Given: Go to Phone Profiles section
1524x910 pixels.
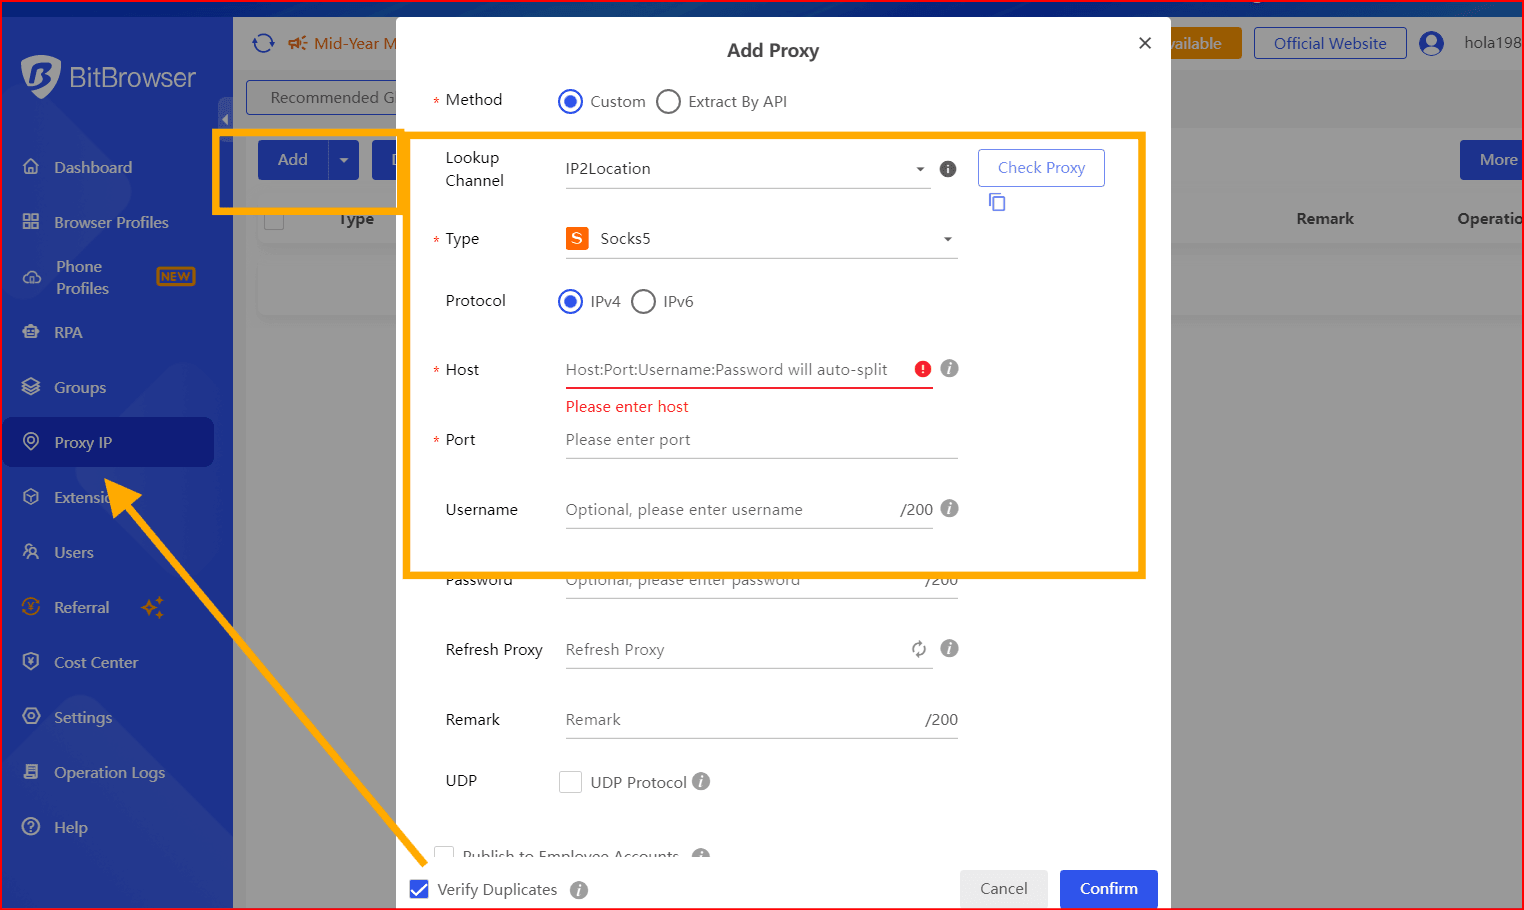Looking at the screenshot, I should point(82,277).
